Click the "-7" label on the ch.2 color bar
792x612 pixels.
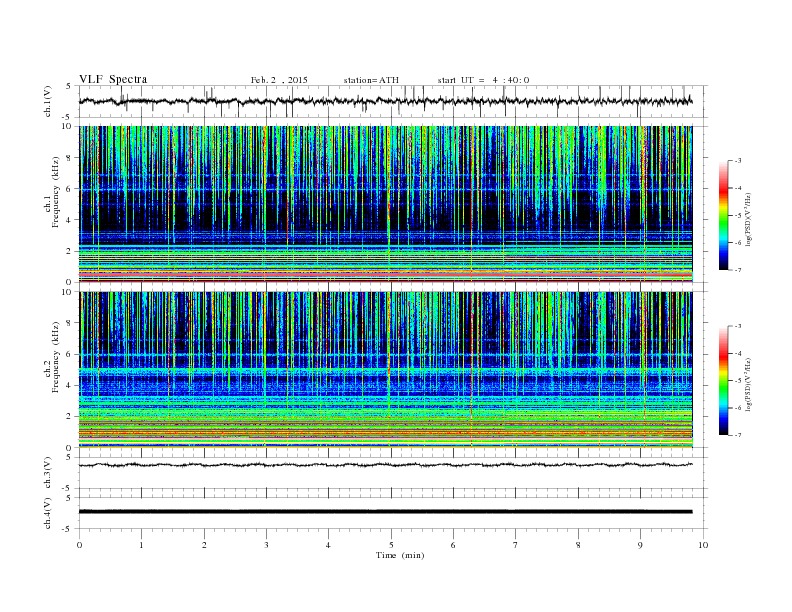coord(737,435)
